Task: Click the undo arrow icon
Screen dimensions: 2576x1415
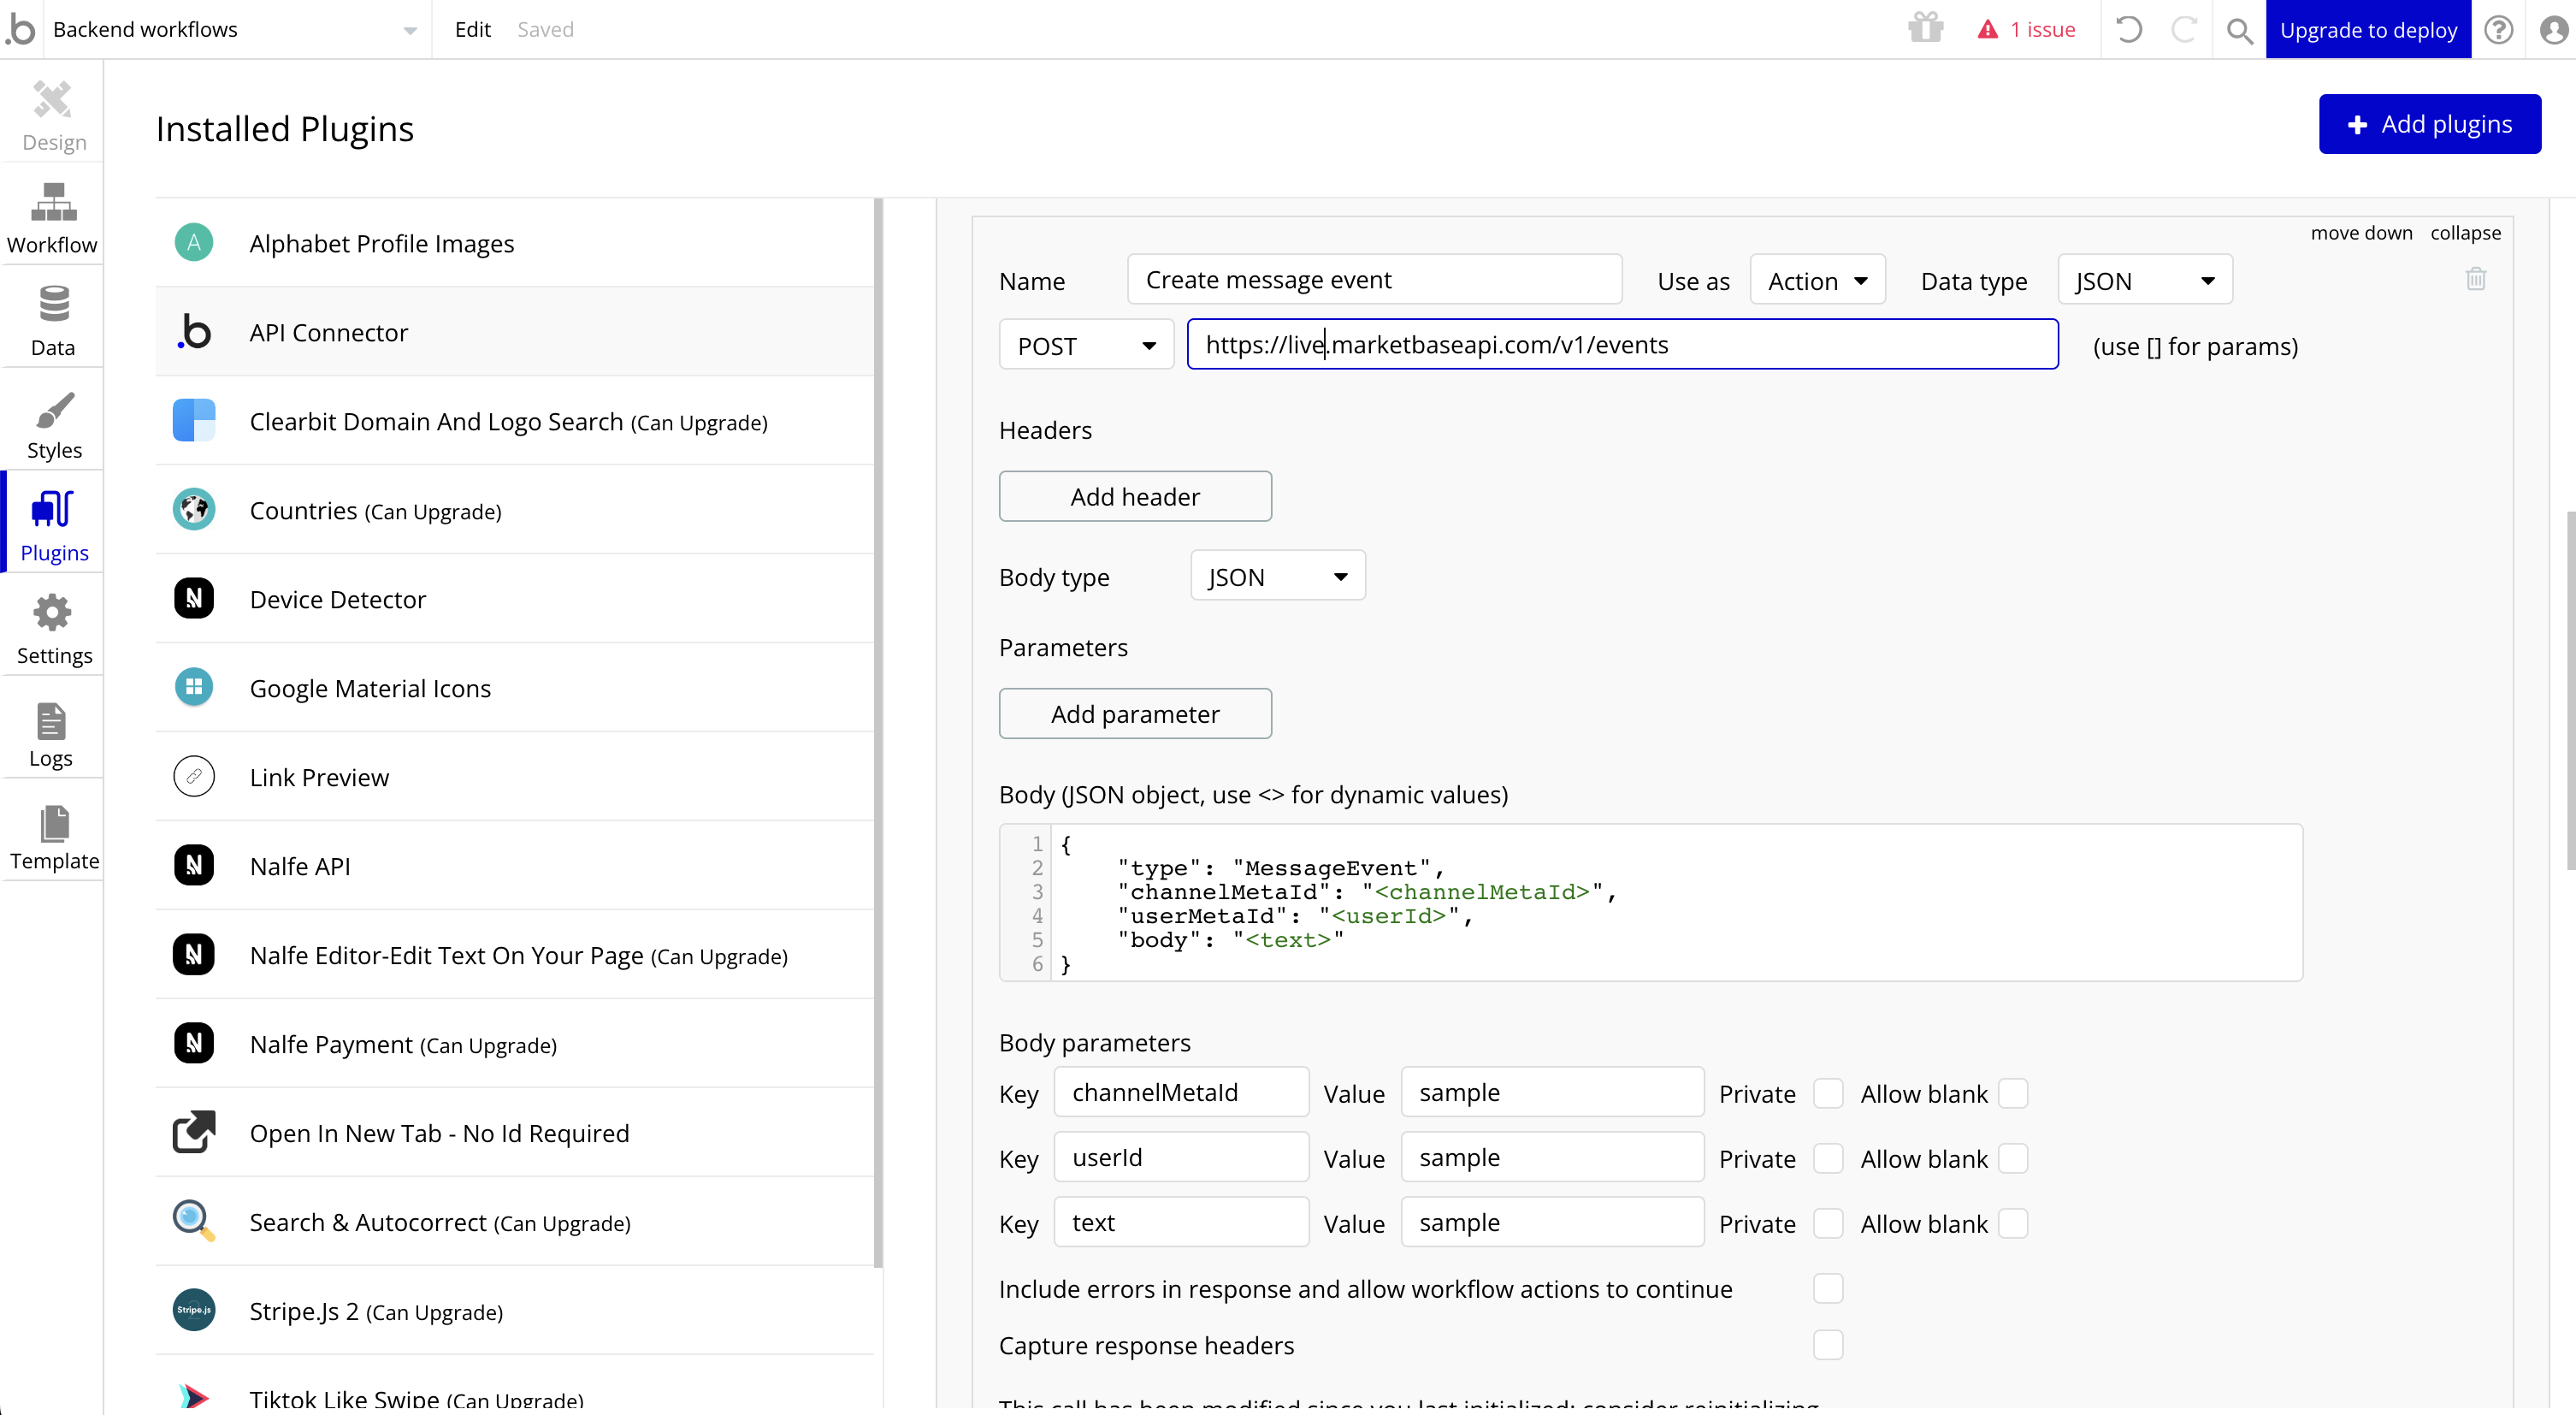Action: (x=2129, y=30)
